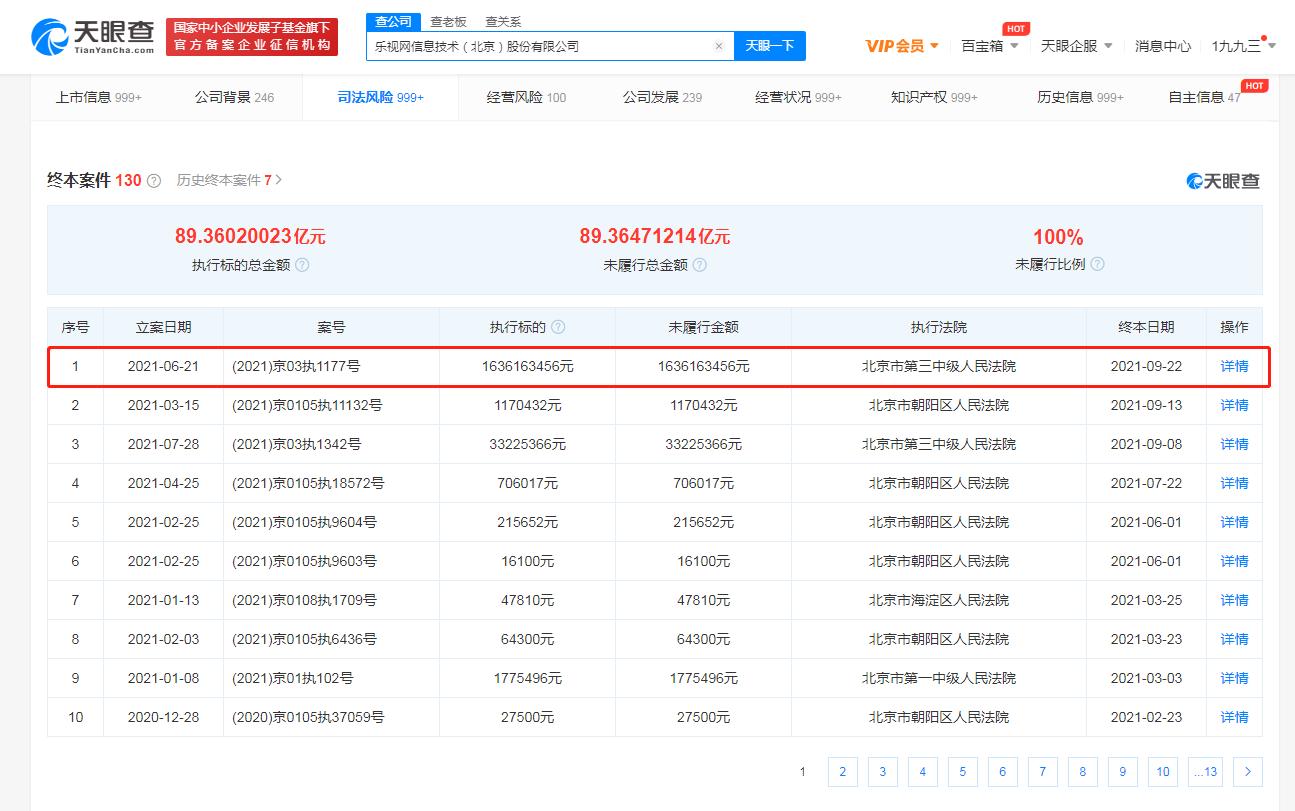
Task: View 详情 for case (2021)京03执1342号
Action: click(x=1234, y=444)
